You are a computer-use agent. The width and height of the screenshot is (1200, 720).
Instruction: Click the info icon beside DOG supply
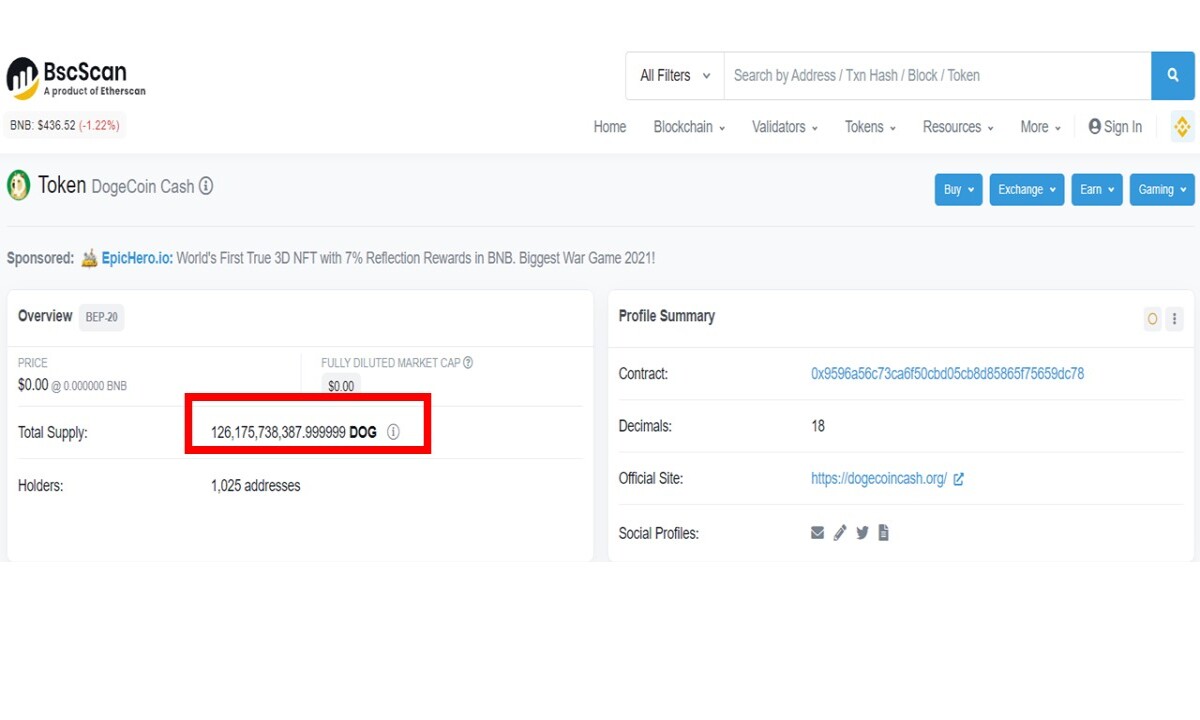pyautogui.click(x=393, y=433)
